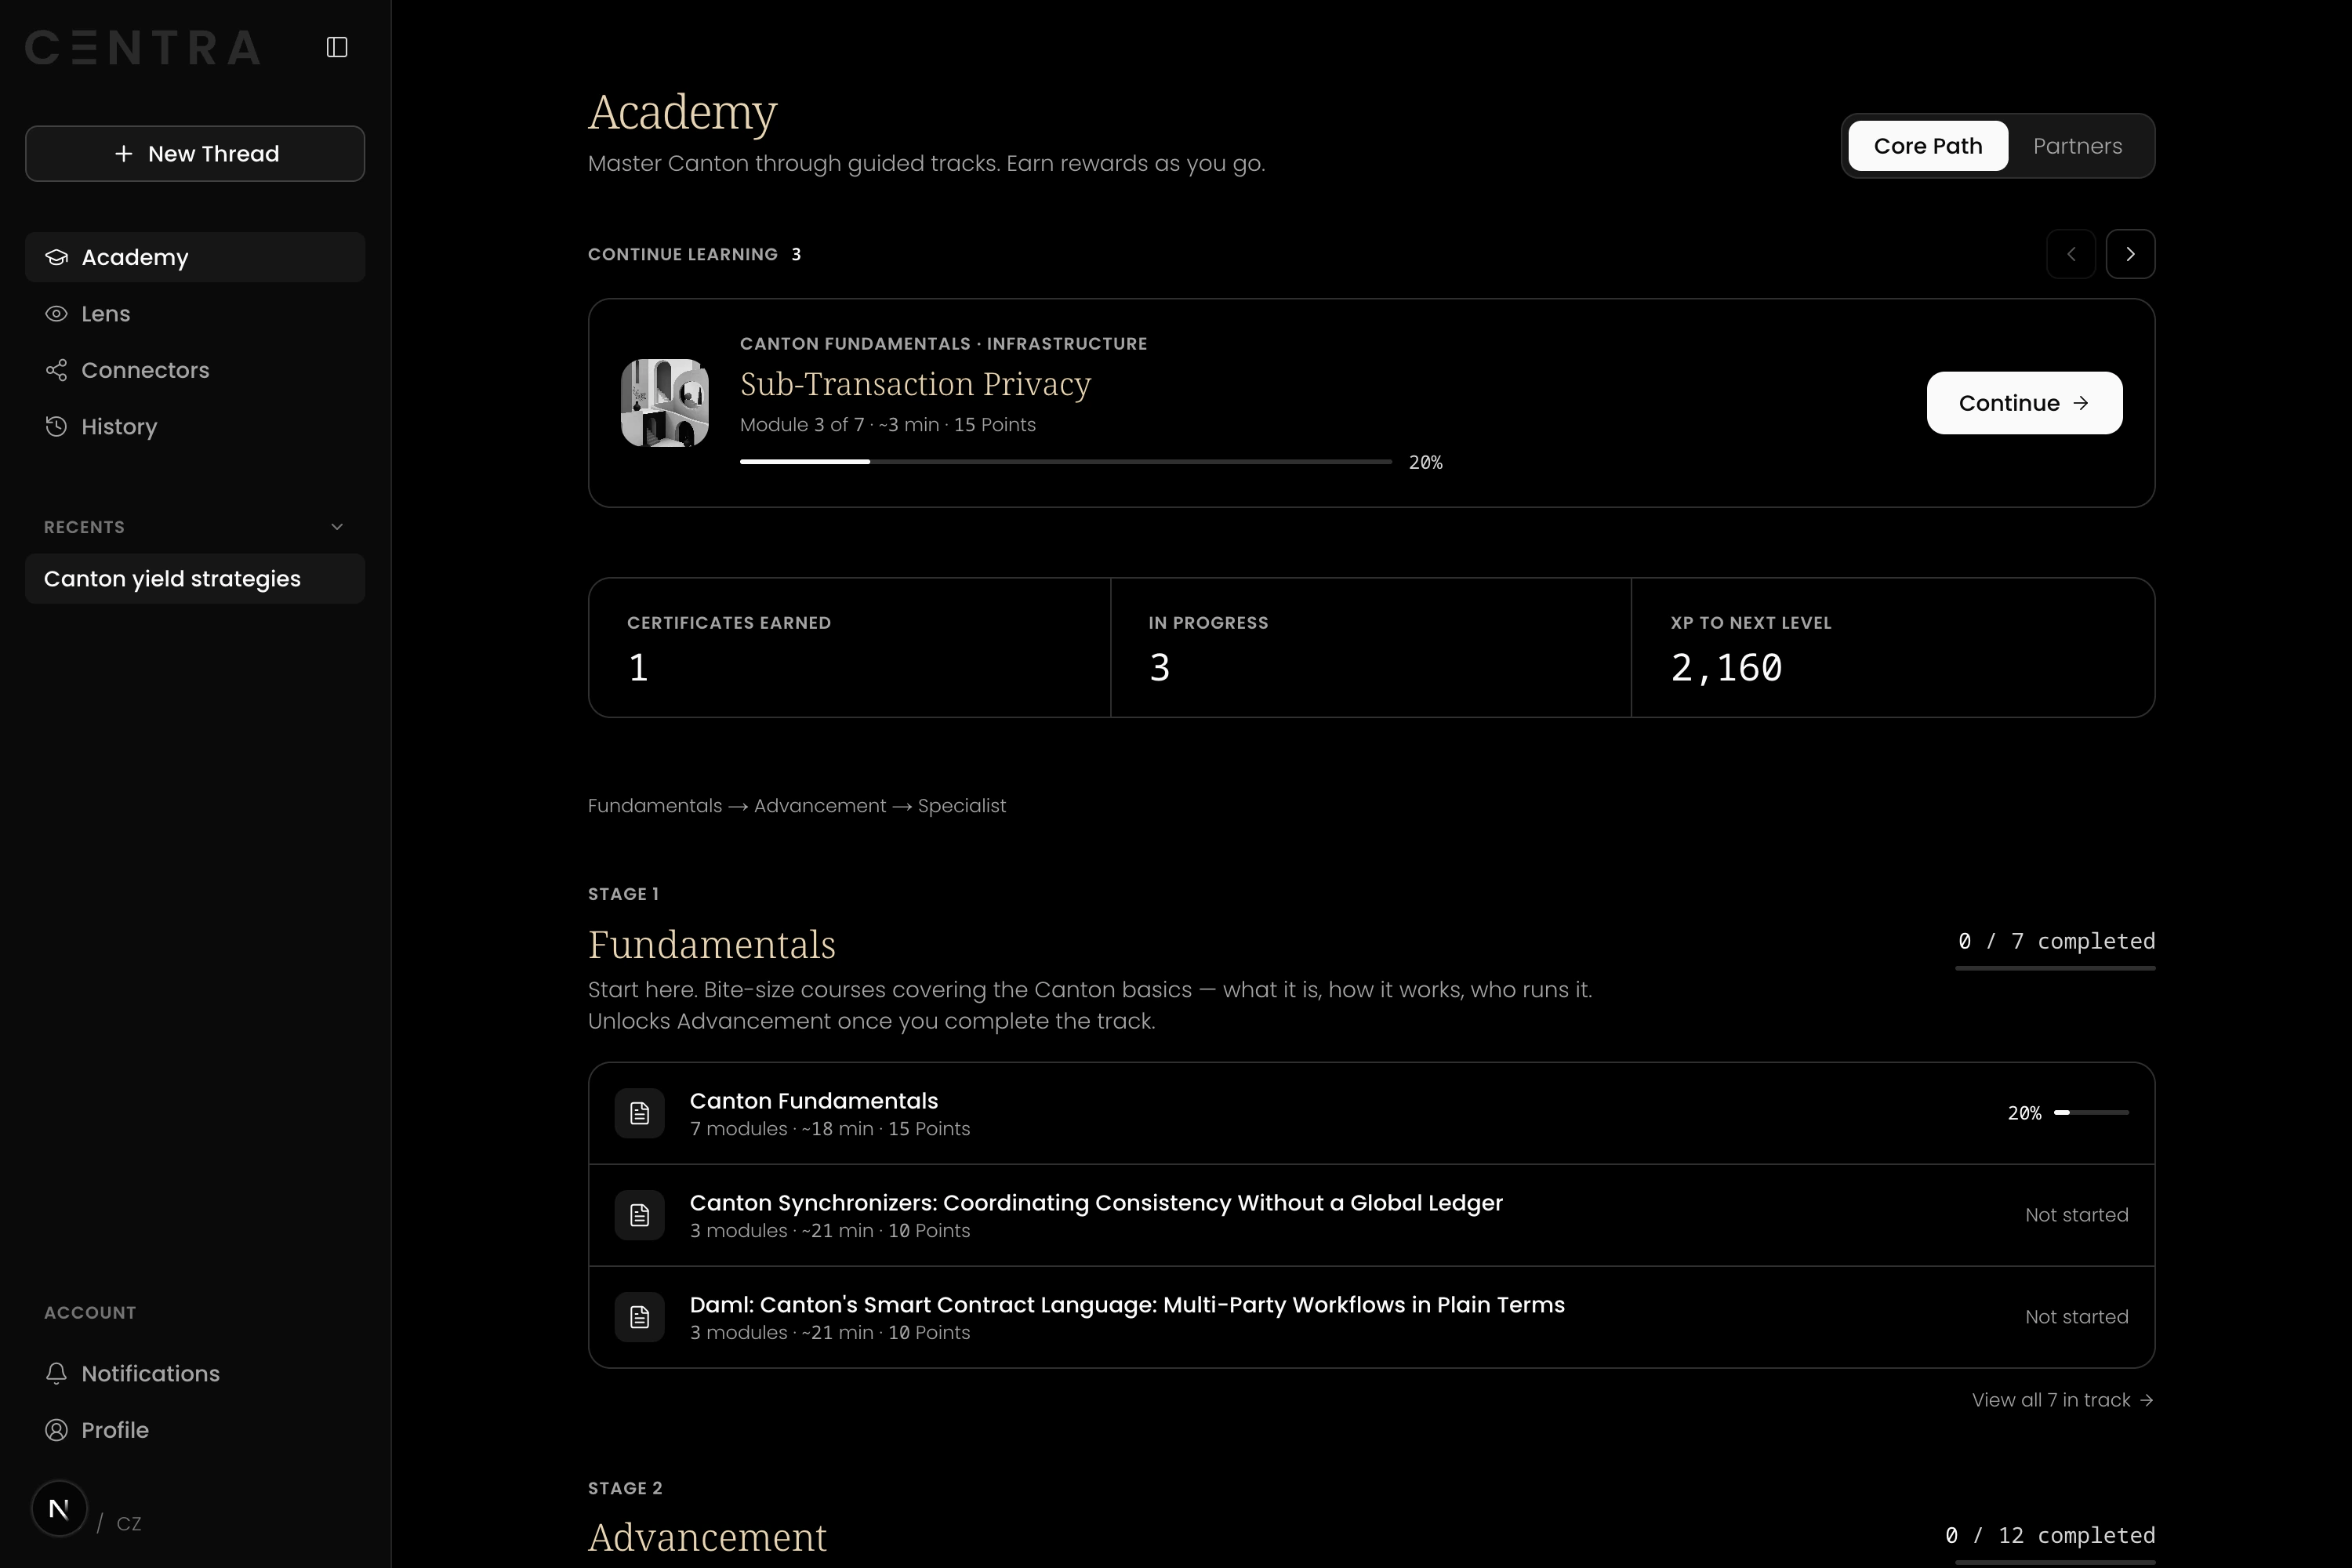Open the Canton Synchronizers course
The width and height of the screenshot is (2352, 1568).
1371,1215
